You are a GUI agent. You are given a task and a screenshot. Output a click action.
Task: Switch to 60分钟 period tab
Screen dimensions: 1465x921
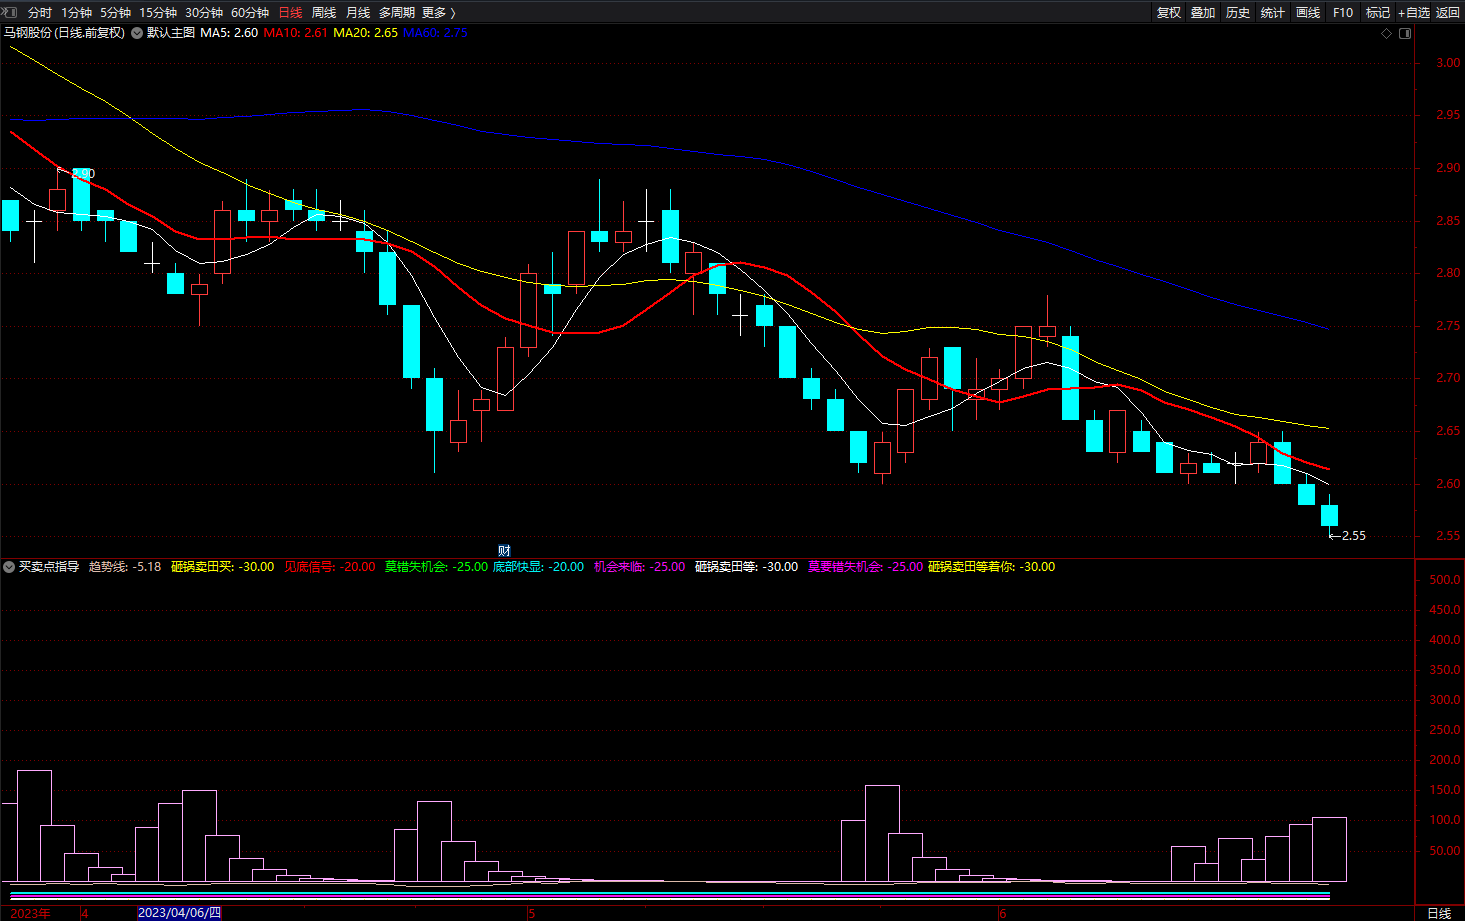point(250,12)
